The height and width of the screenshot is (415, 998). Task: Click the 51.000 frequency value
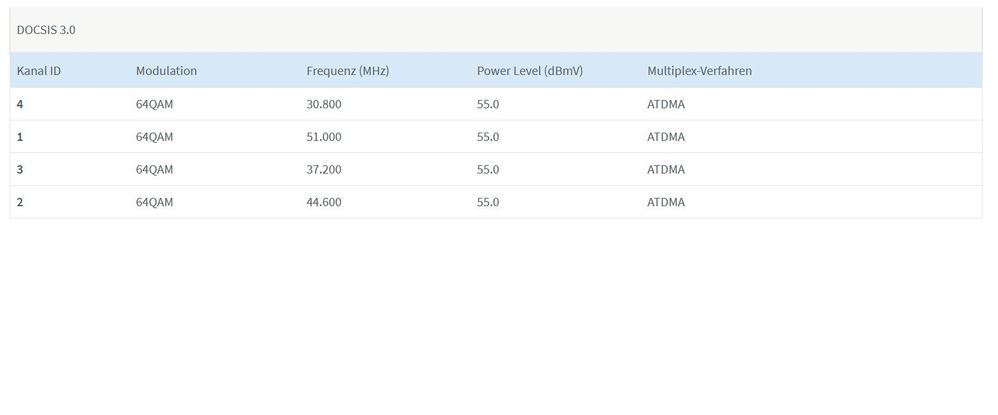click(323, 137)
